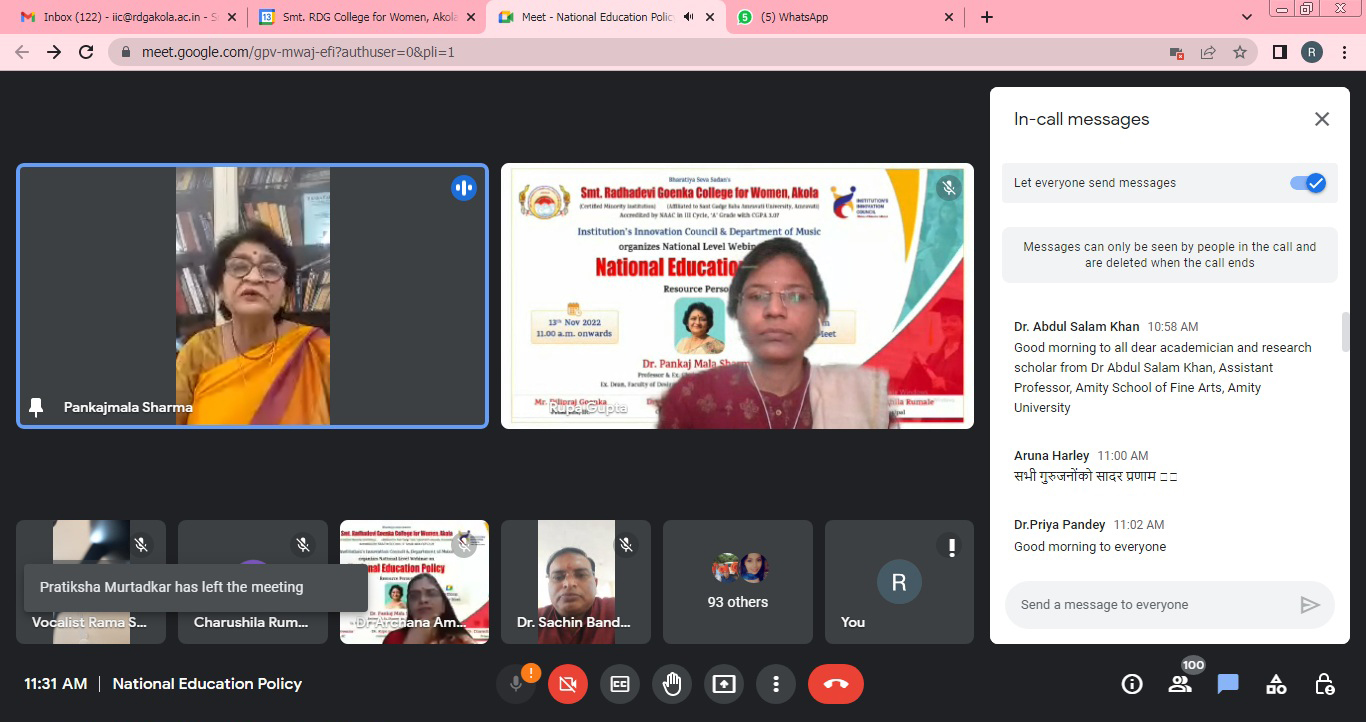Viewport: 1366px width, 722px height.
Task: Turn on captions with CC button
Action: (x=620, y=684)
